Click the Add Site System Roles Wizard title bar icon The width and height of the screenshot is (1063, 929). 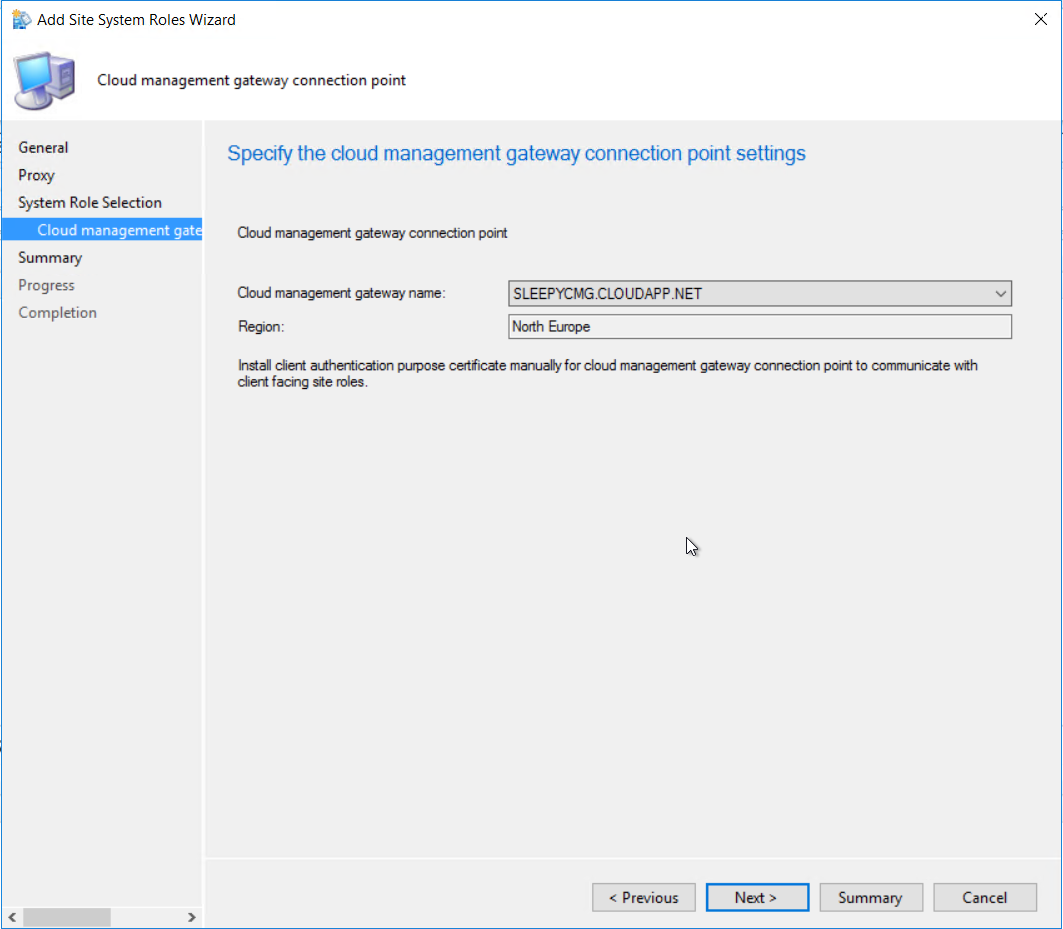(21, 19)
